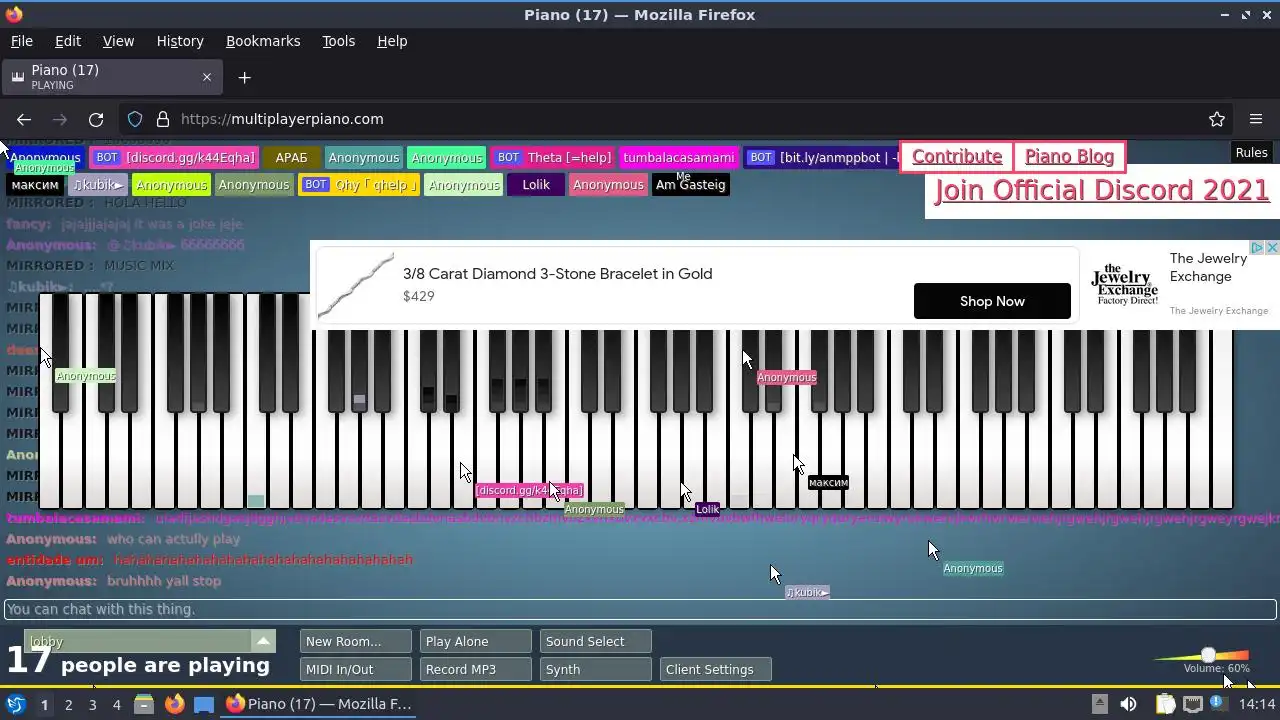Open the Firefox hamburger application menu
This screenshot has width=1280, height=720.
(x=1256, y=119)
